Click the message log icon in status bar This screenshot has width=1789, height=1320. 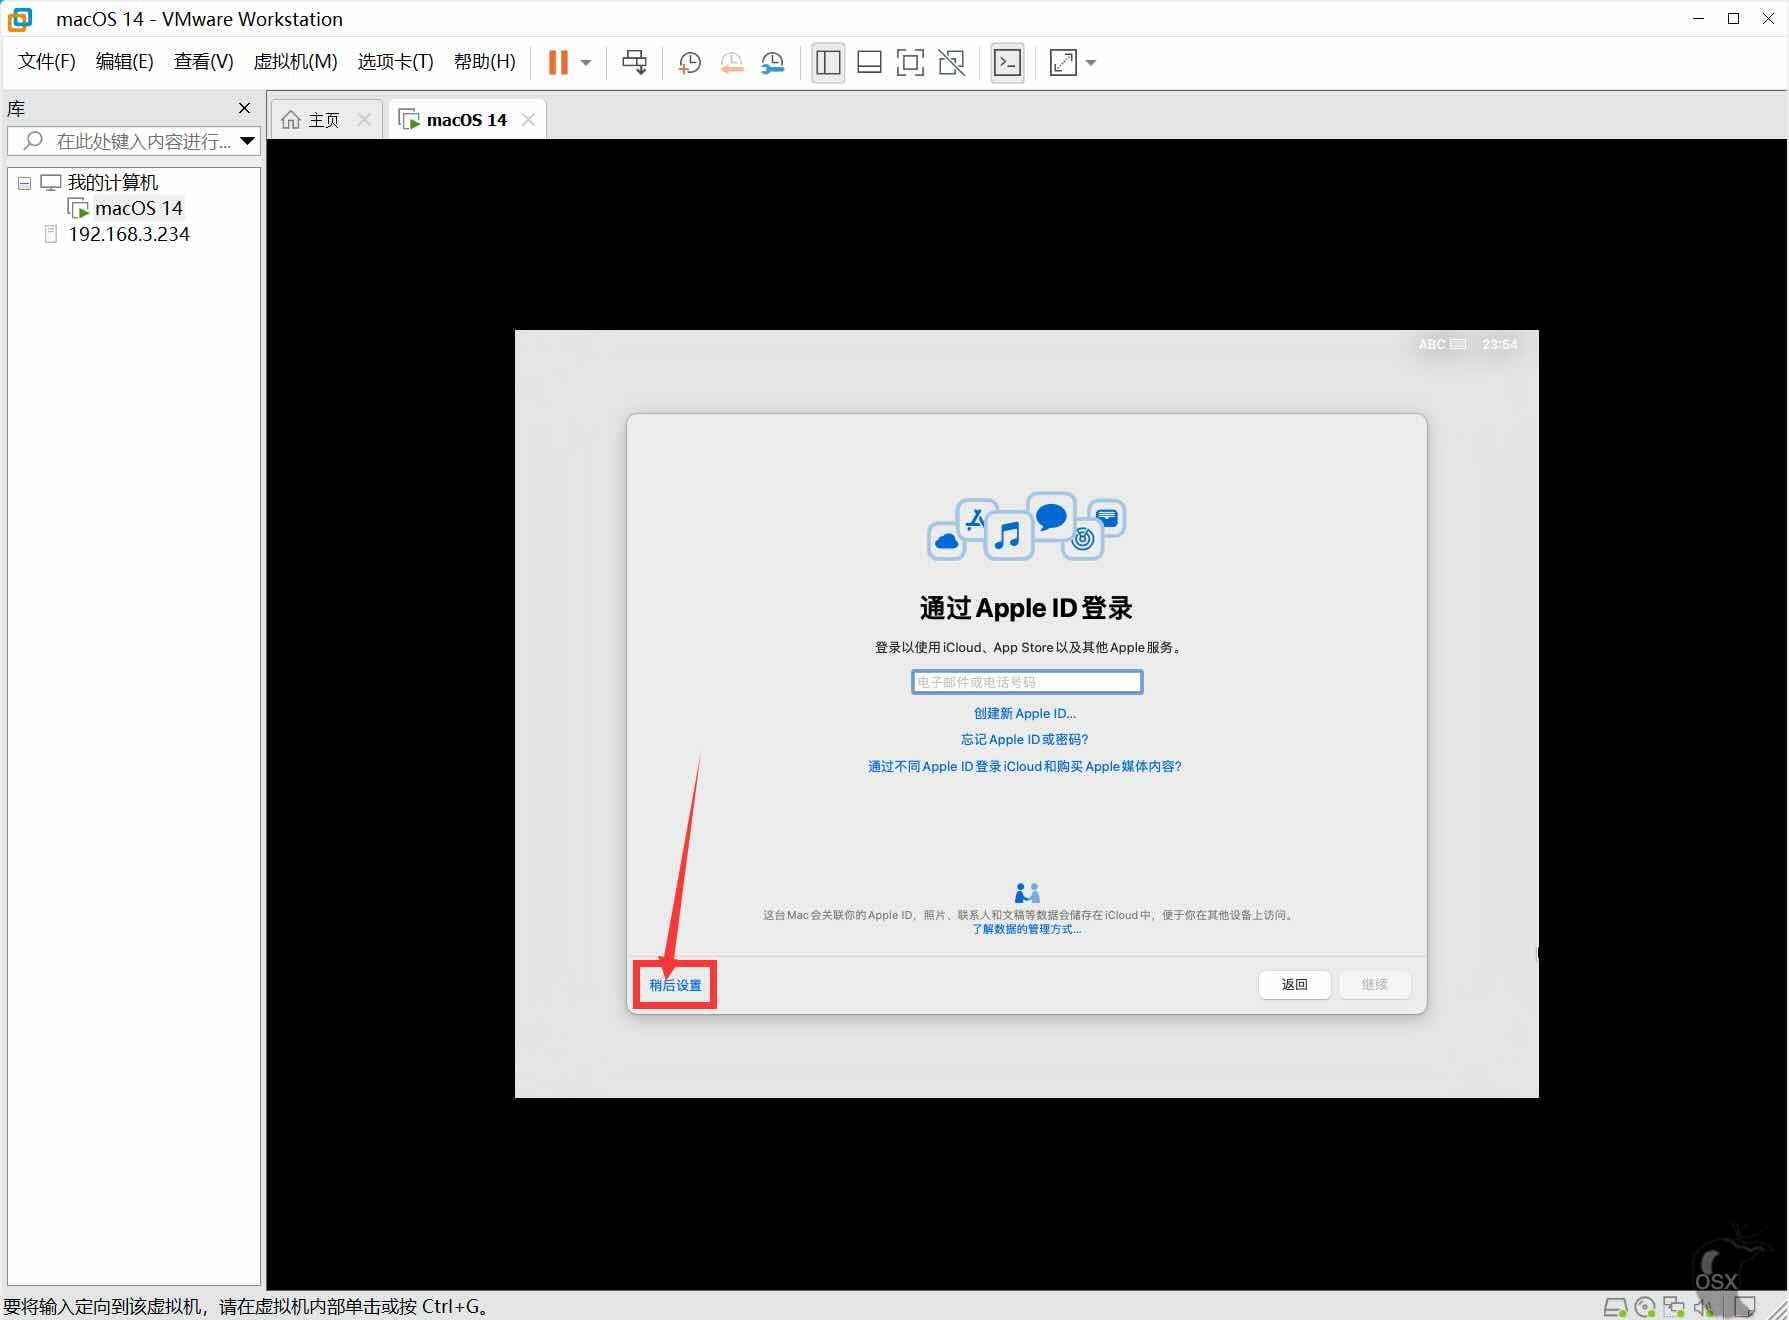(x=1745, y=1306)
